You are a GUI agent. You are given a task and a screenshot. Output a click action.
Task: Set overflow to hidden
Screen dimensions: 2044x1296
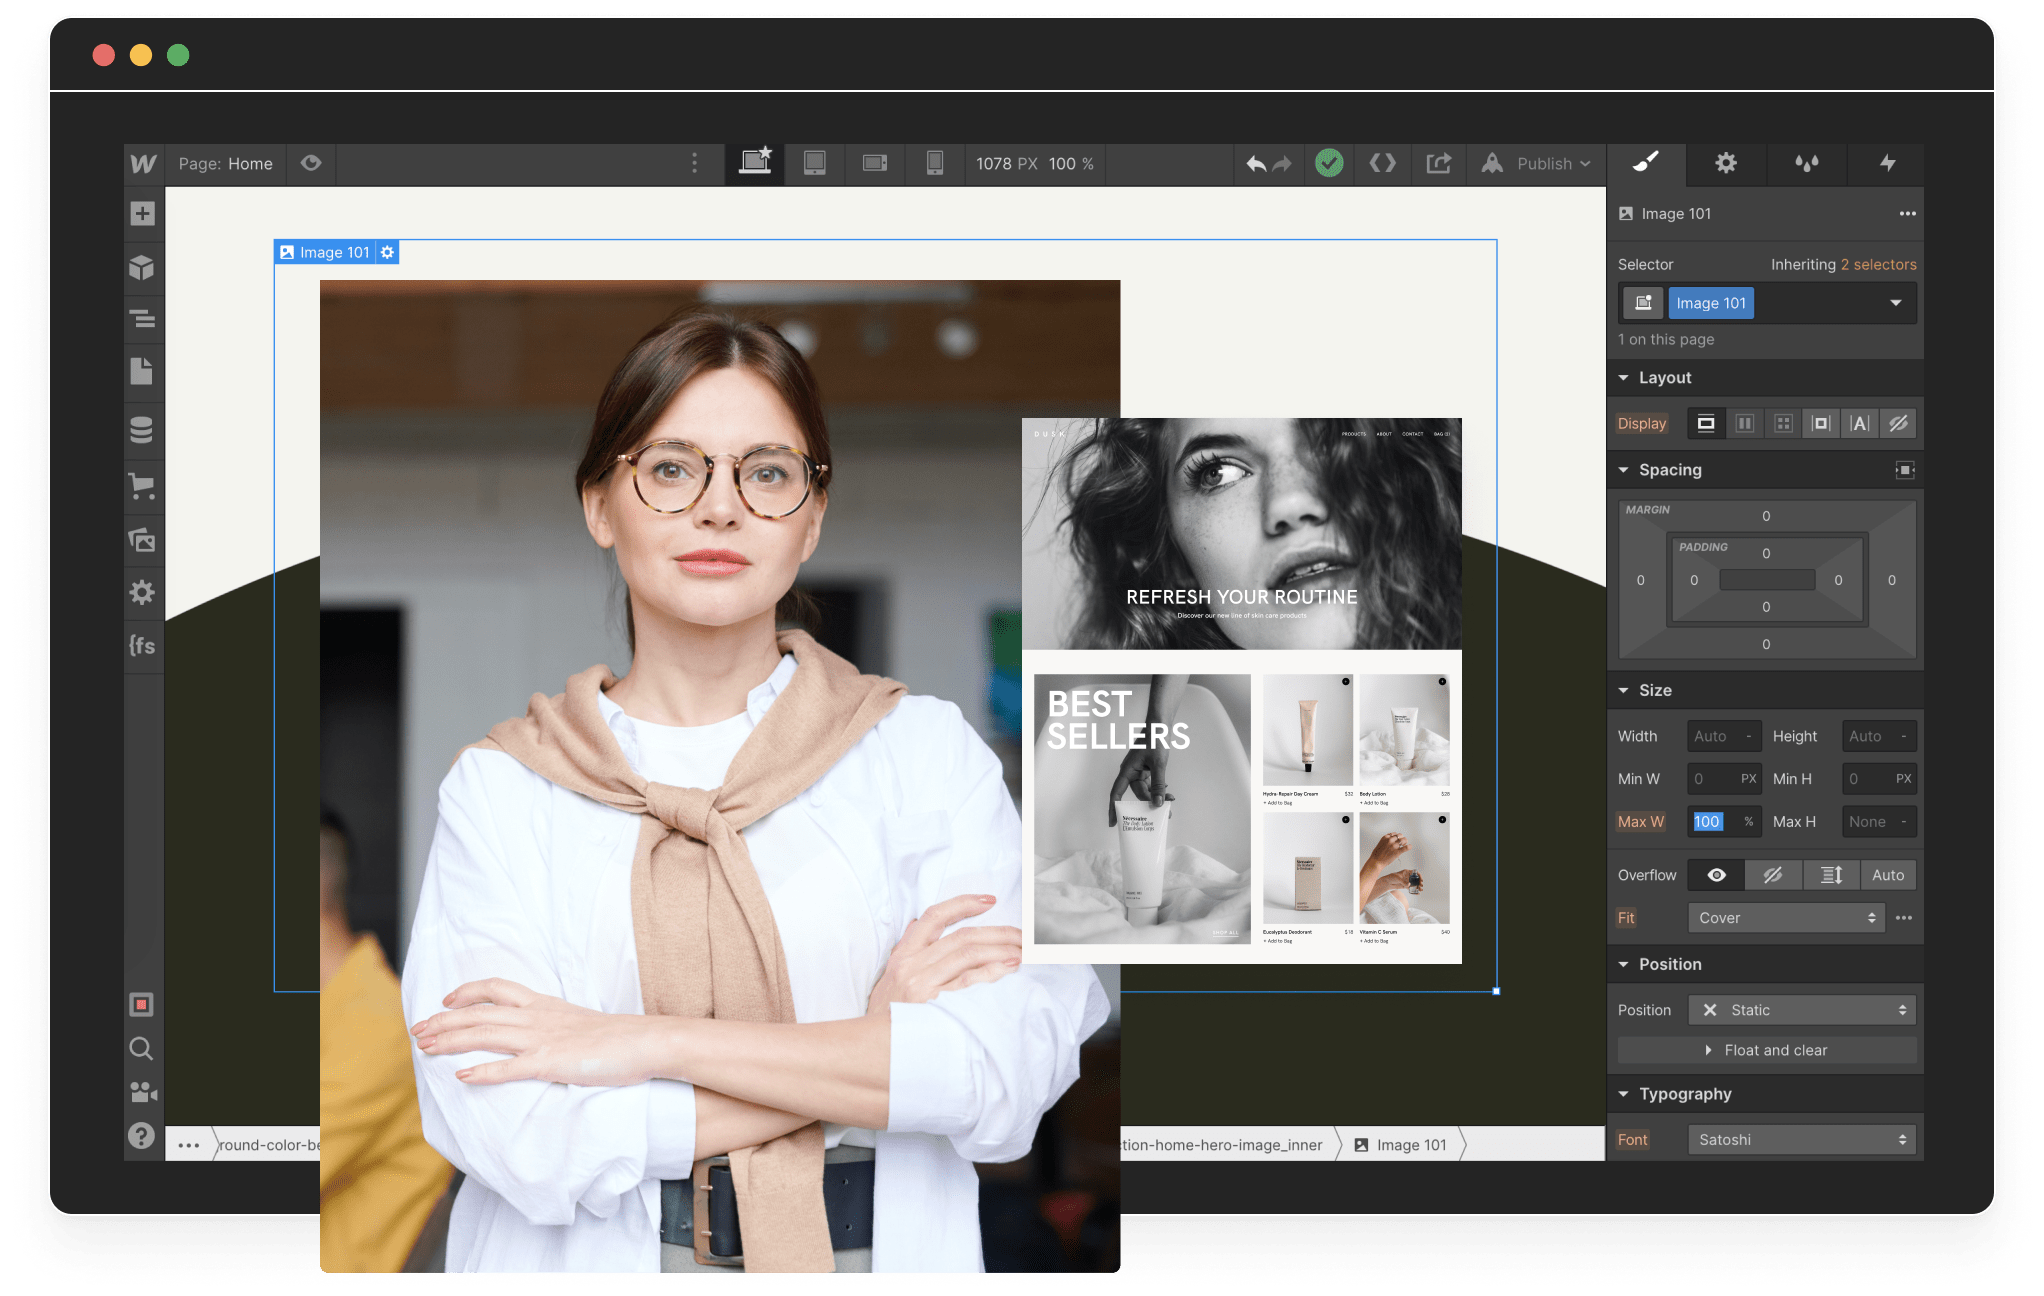(x=1773, y=875)
